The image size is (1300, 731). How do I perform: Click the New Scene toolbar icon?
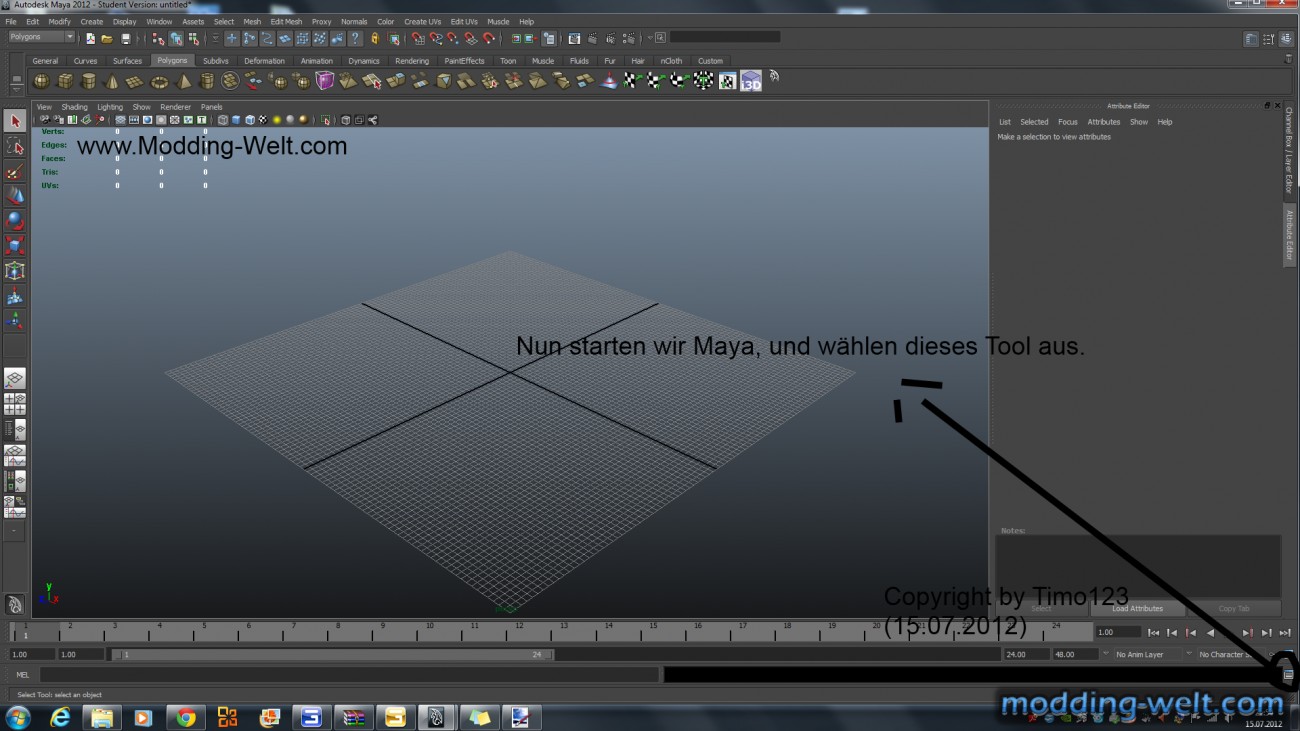(x=90, y=39)
